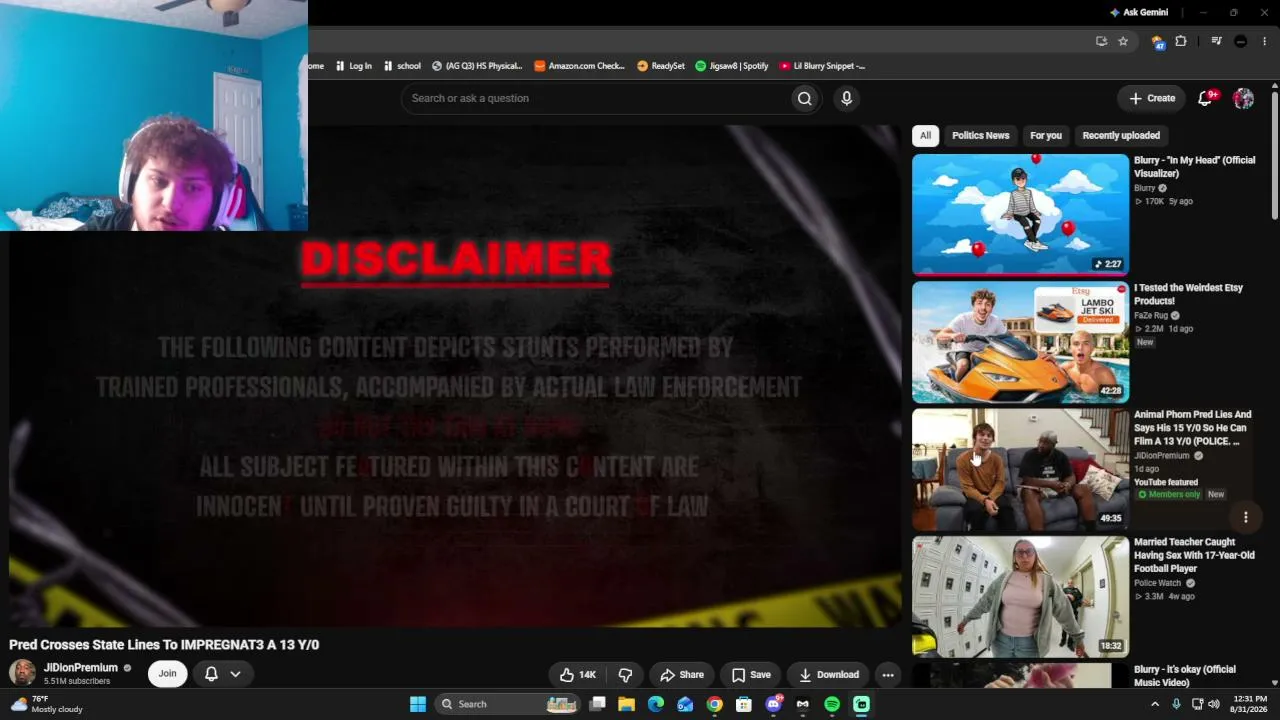Show hidden system tray icons
Image resolution: width=1280 pixels, height=720 pixels.
click(x=1155, y=704)
